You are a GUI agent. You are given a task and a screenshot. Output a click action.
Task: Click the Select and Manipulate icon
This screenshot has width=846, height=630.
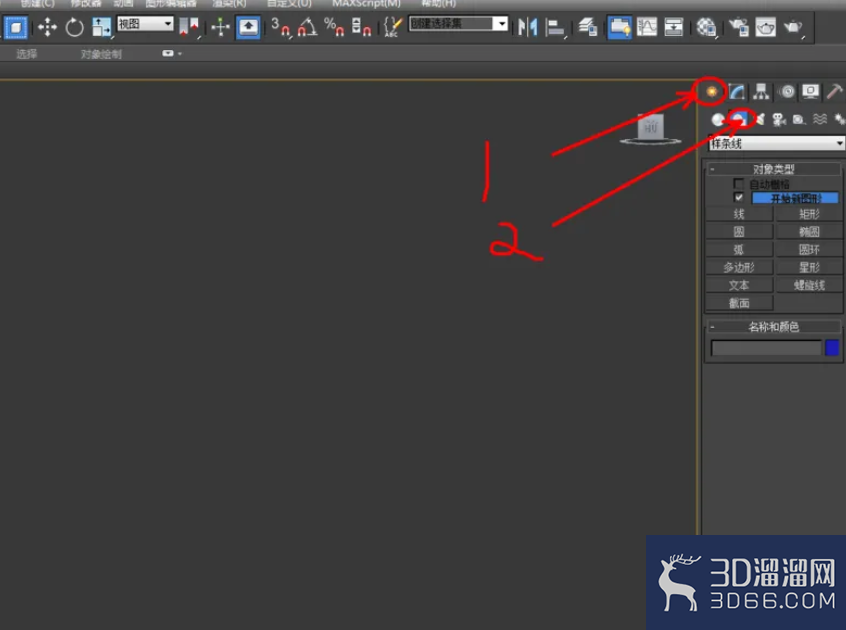(x=220, y=27)
